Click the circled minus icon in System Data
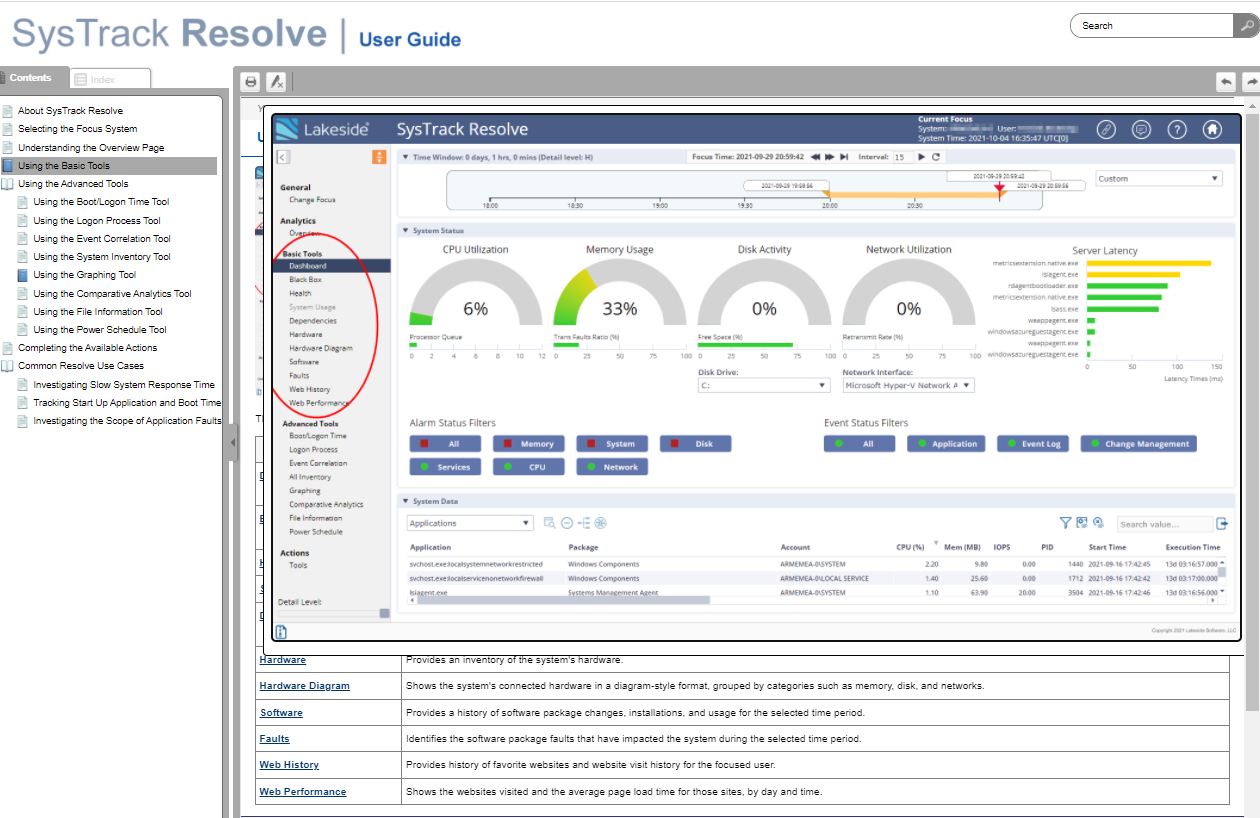This screenshot has width=1260, height=818. coord(566,523)
